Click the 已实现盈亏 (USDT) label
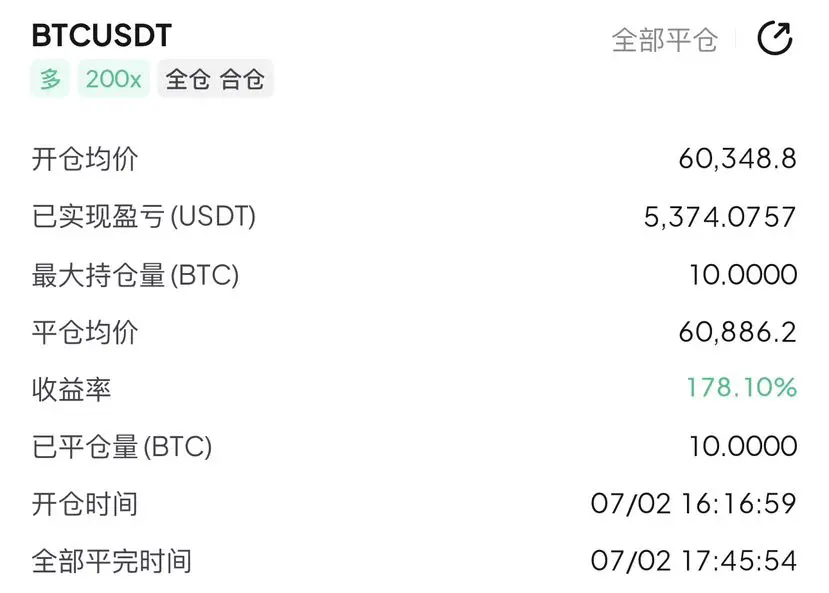Viewport: 829px width, 593px height. (144, 217)
